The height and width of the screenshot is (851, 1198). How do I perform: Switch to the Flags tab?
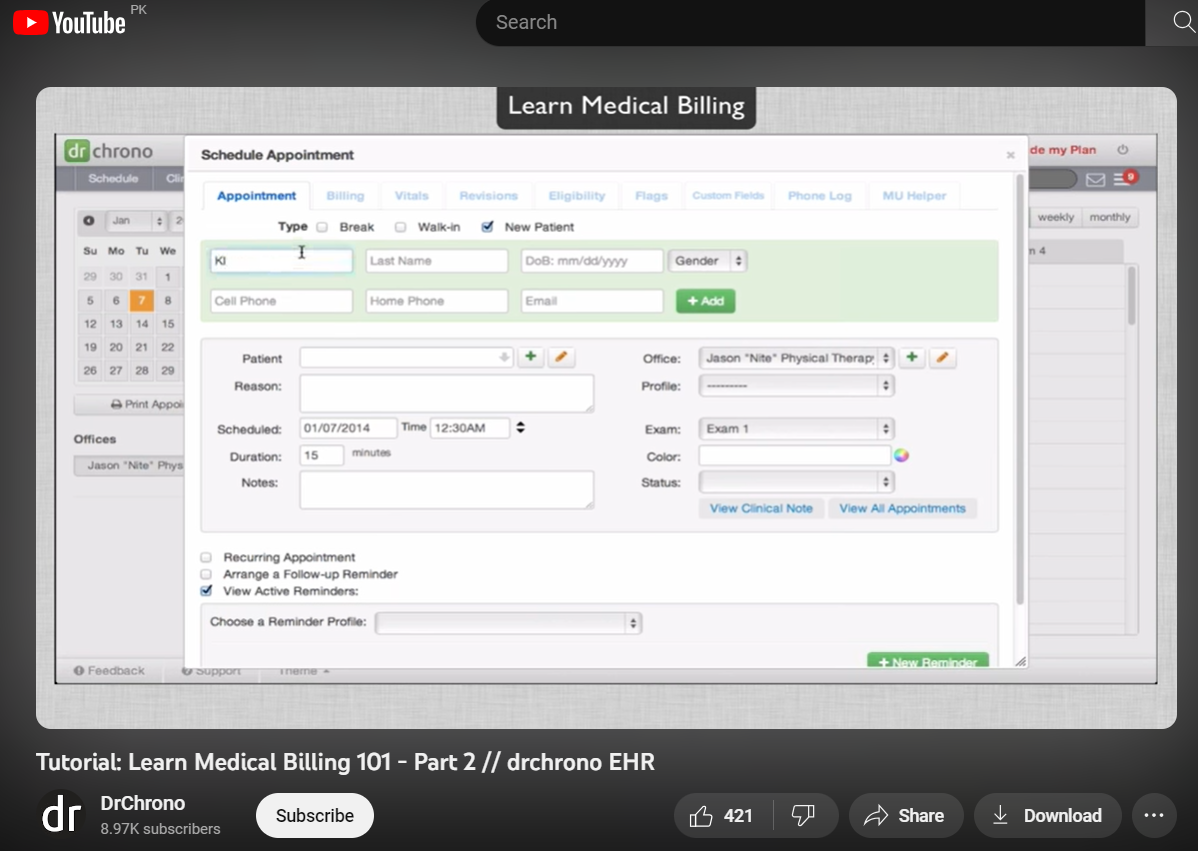pos(651,196)
